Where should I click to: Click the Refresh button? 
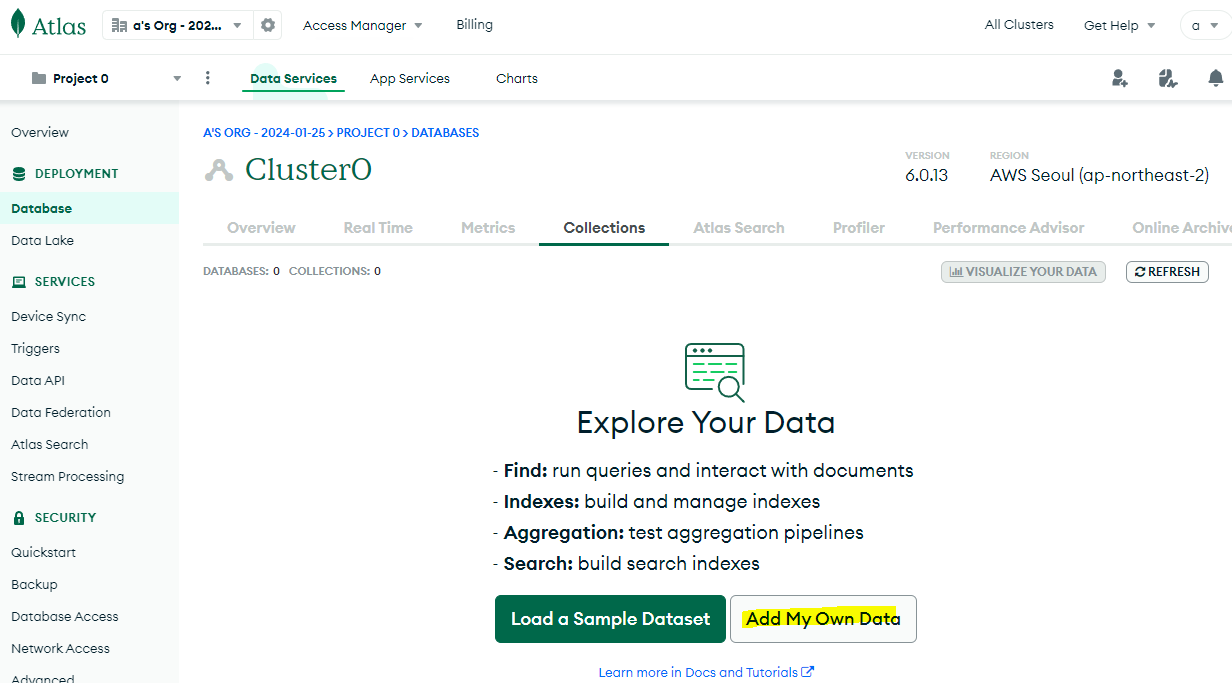[x=1167, y=271]
